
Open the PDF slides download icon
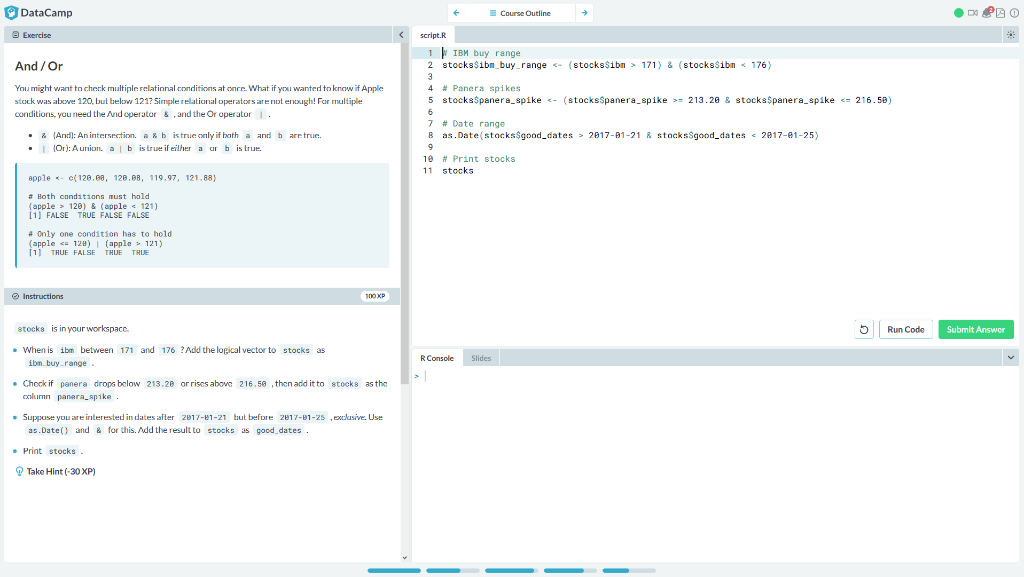pos(1000,13)
